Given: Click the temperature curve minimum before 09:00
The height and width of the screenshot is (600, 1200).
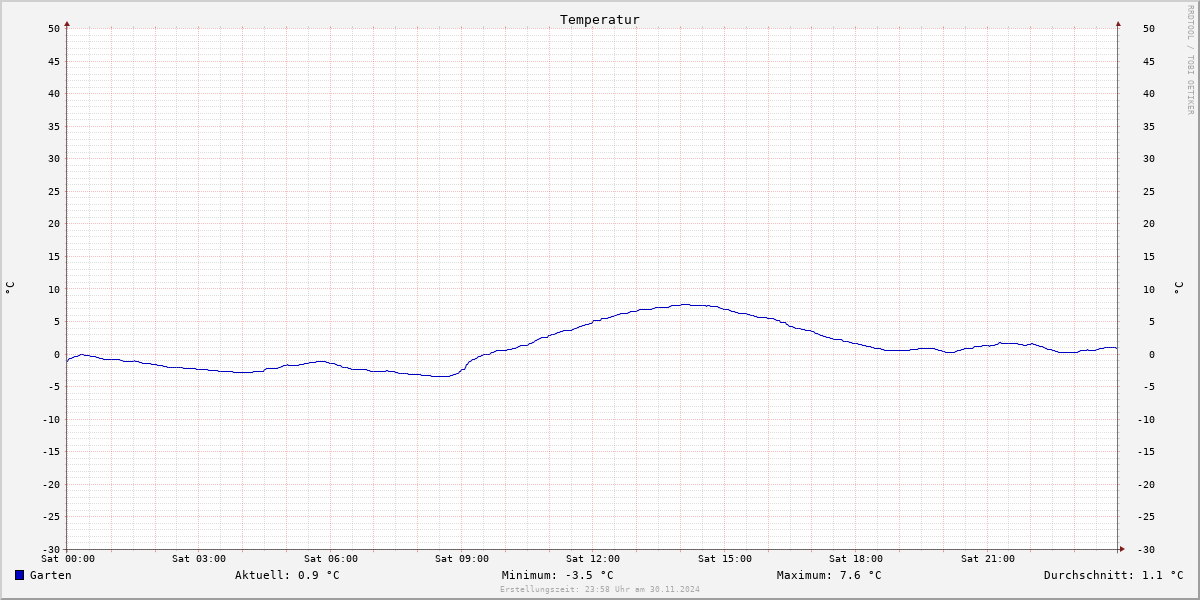Looking at the screenshot, I should click(x=440, y=376).
